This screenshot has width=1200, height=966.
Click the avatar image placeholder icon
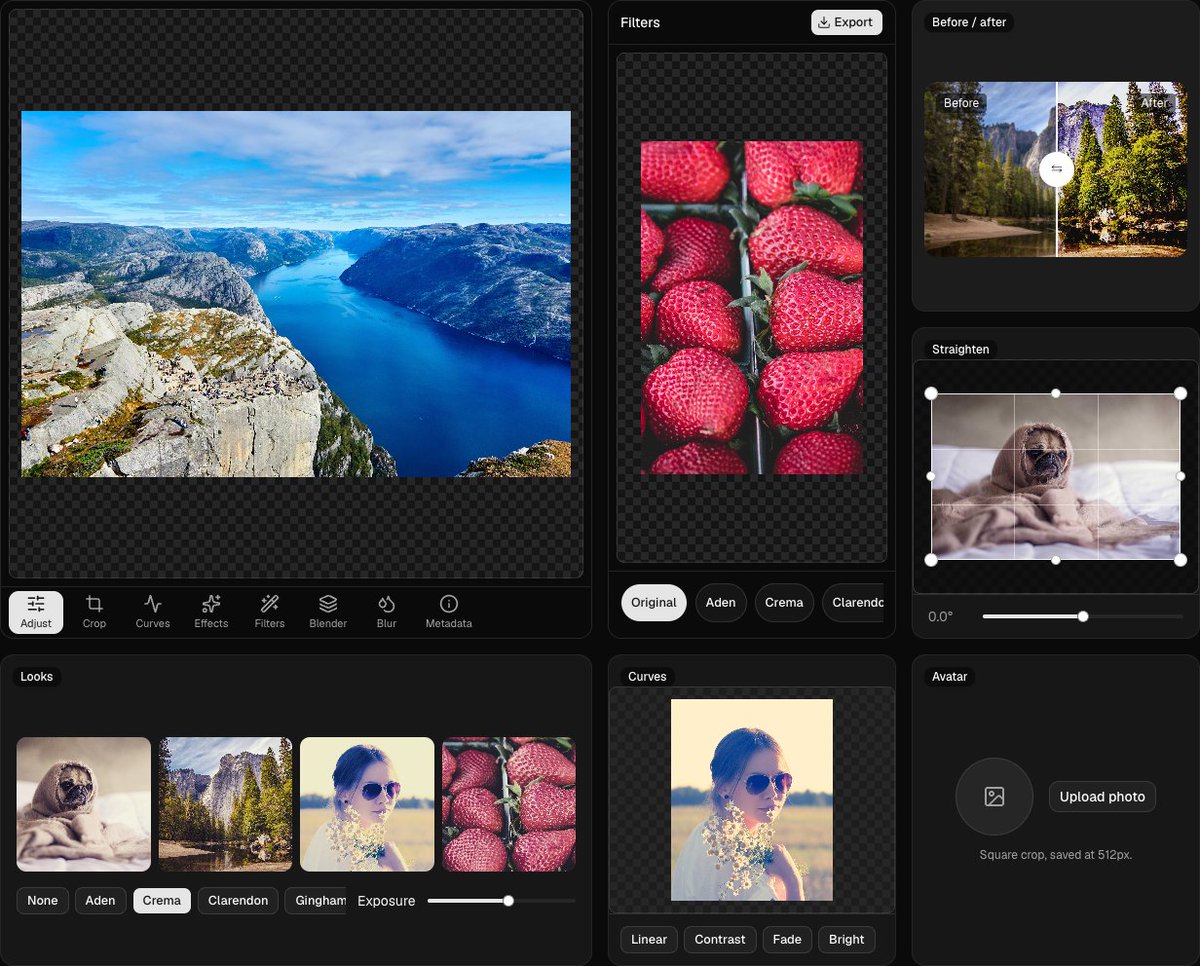point(994,797)
